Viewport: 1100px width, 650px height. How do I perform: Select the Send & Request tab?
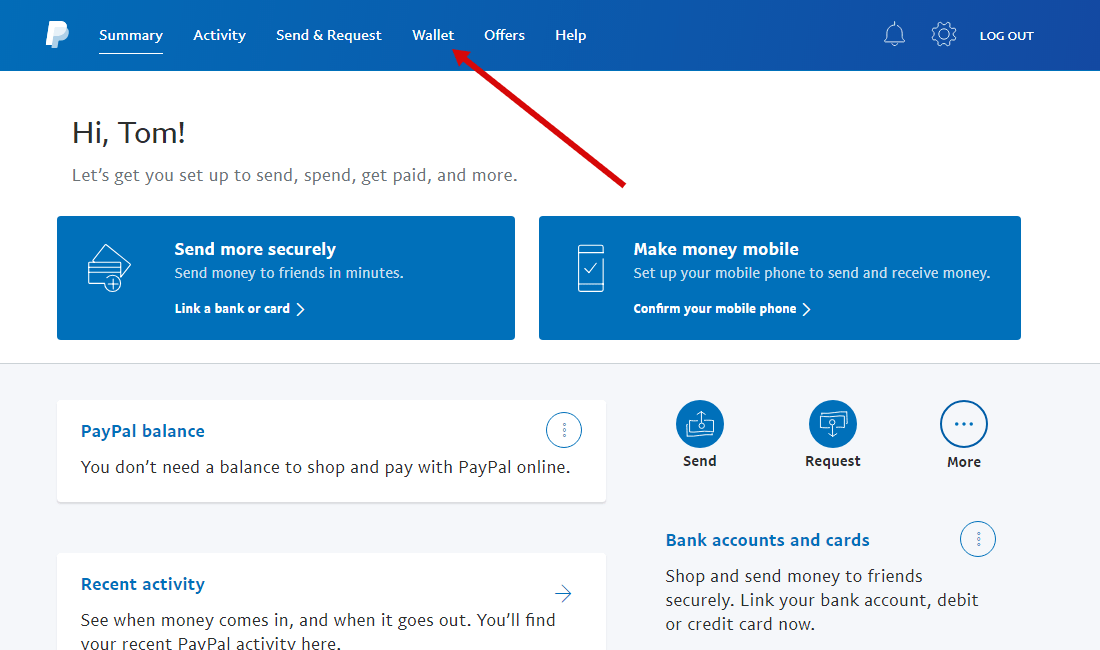328,35
